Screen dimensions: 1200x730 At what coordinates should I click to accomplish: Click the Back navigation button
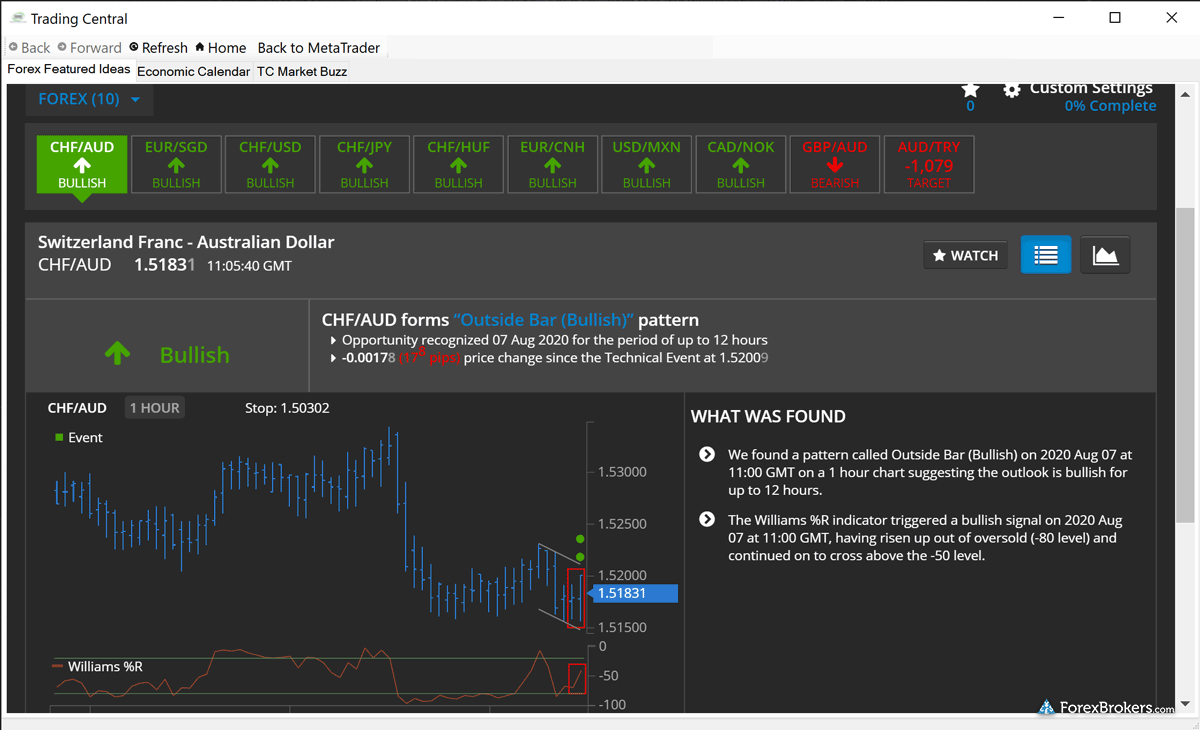tap(29, 47)
